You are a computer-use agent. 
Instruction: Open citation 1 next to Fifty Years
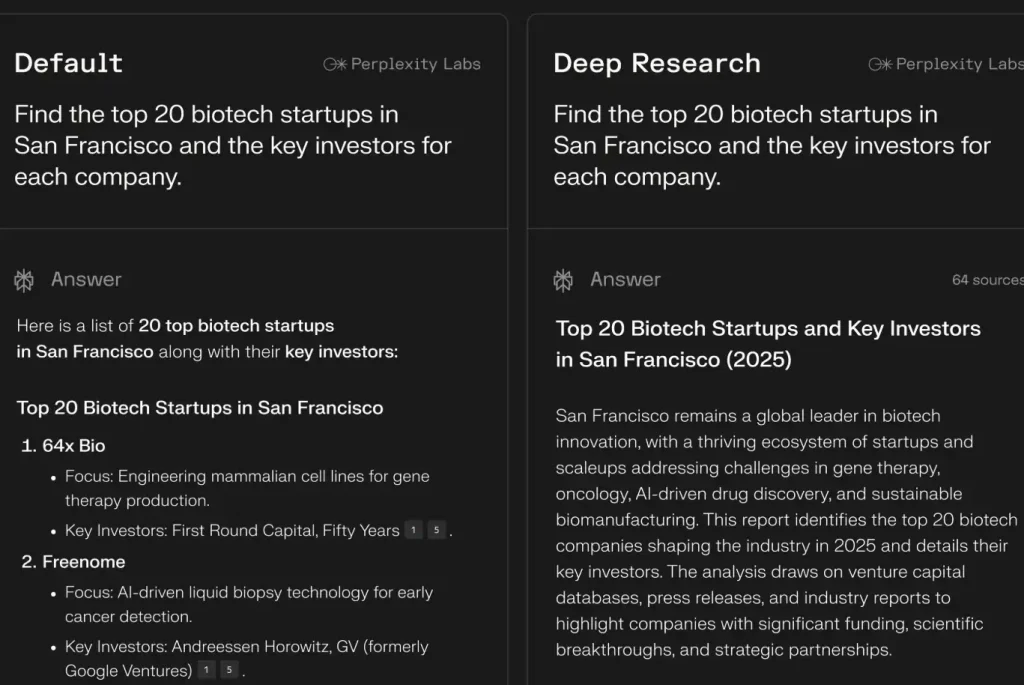click(x=412, y=530)
